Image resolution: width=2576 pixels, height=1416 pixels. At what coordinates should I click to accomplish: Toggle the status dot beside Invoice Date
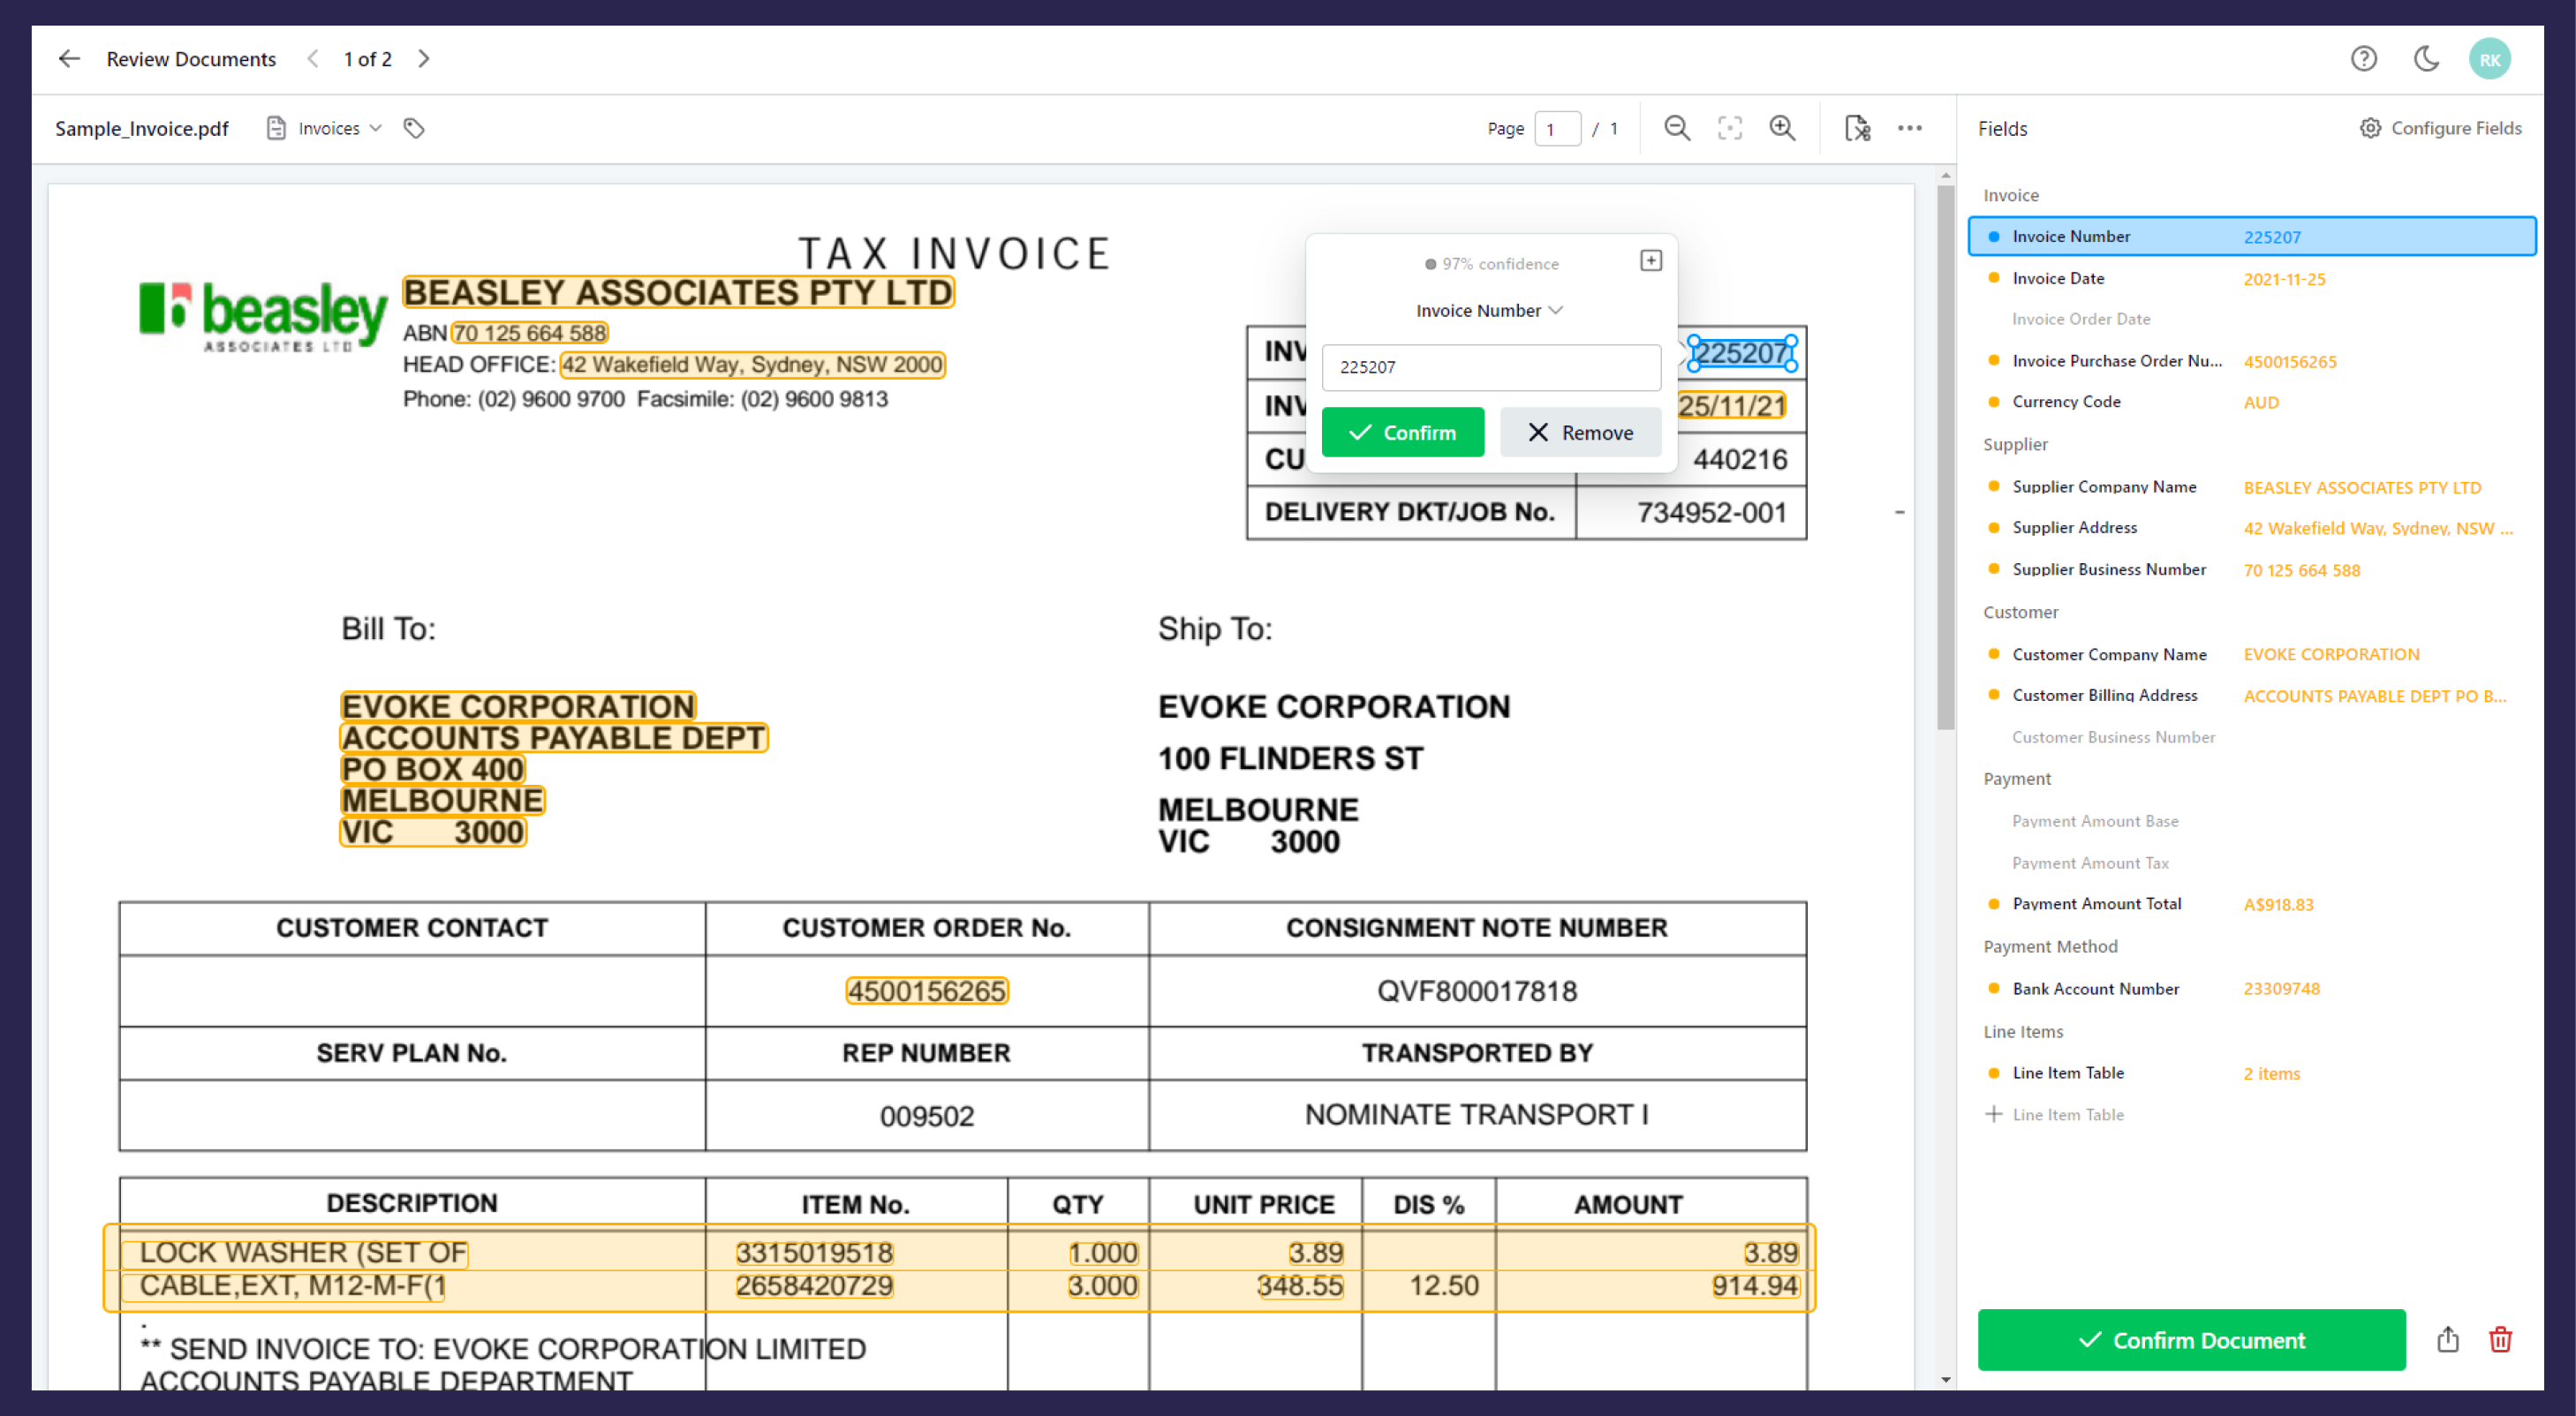1994,278
